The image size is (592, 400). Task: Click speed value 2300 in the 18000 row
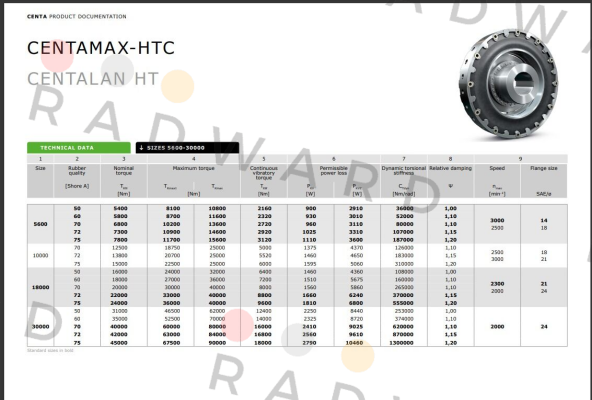tap(497, 284)
